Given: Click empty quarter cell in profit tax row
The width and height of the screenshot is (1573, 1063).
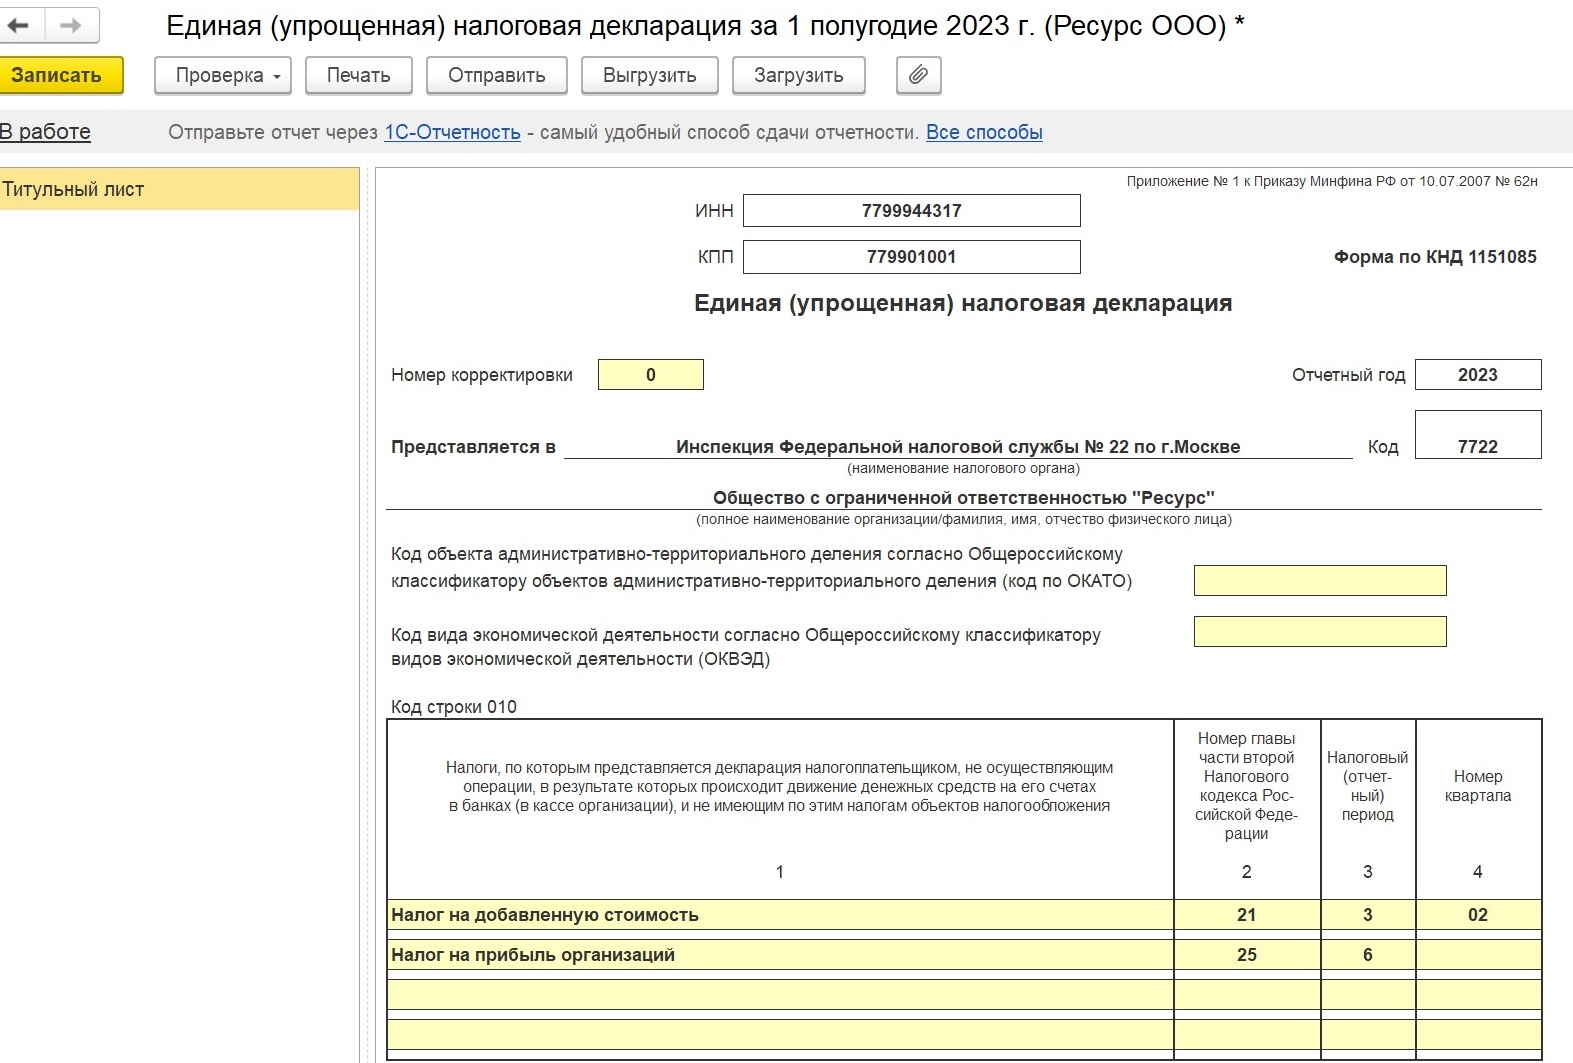Looking at the screenshot, I should [x=1478, y=955].
